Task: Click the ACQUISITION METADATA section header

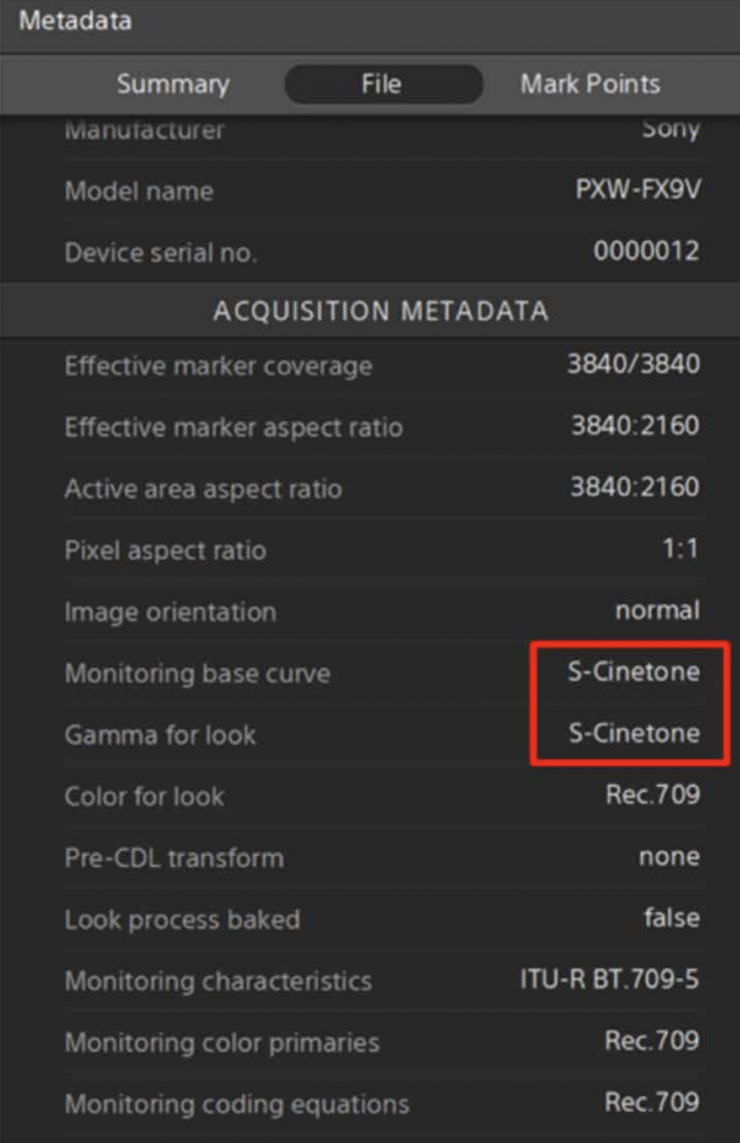Action: point(380,311)
